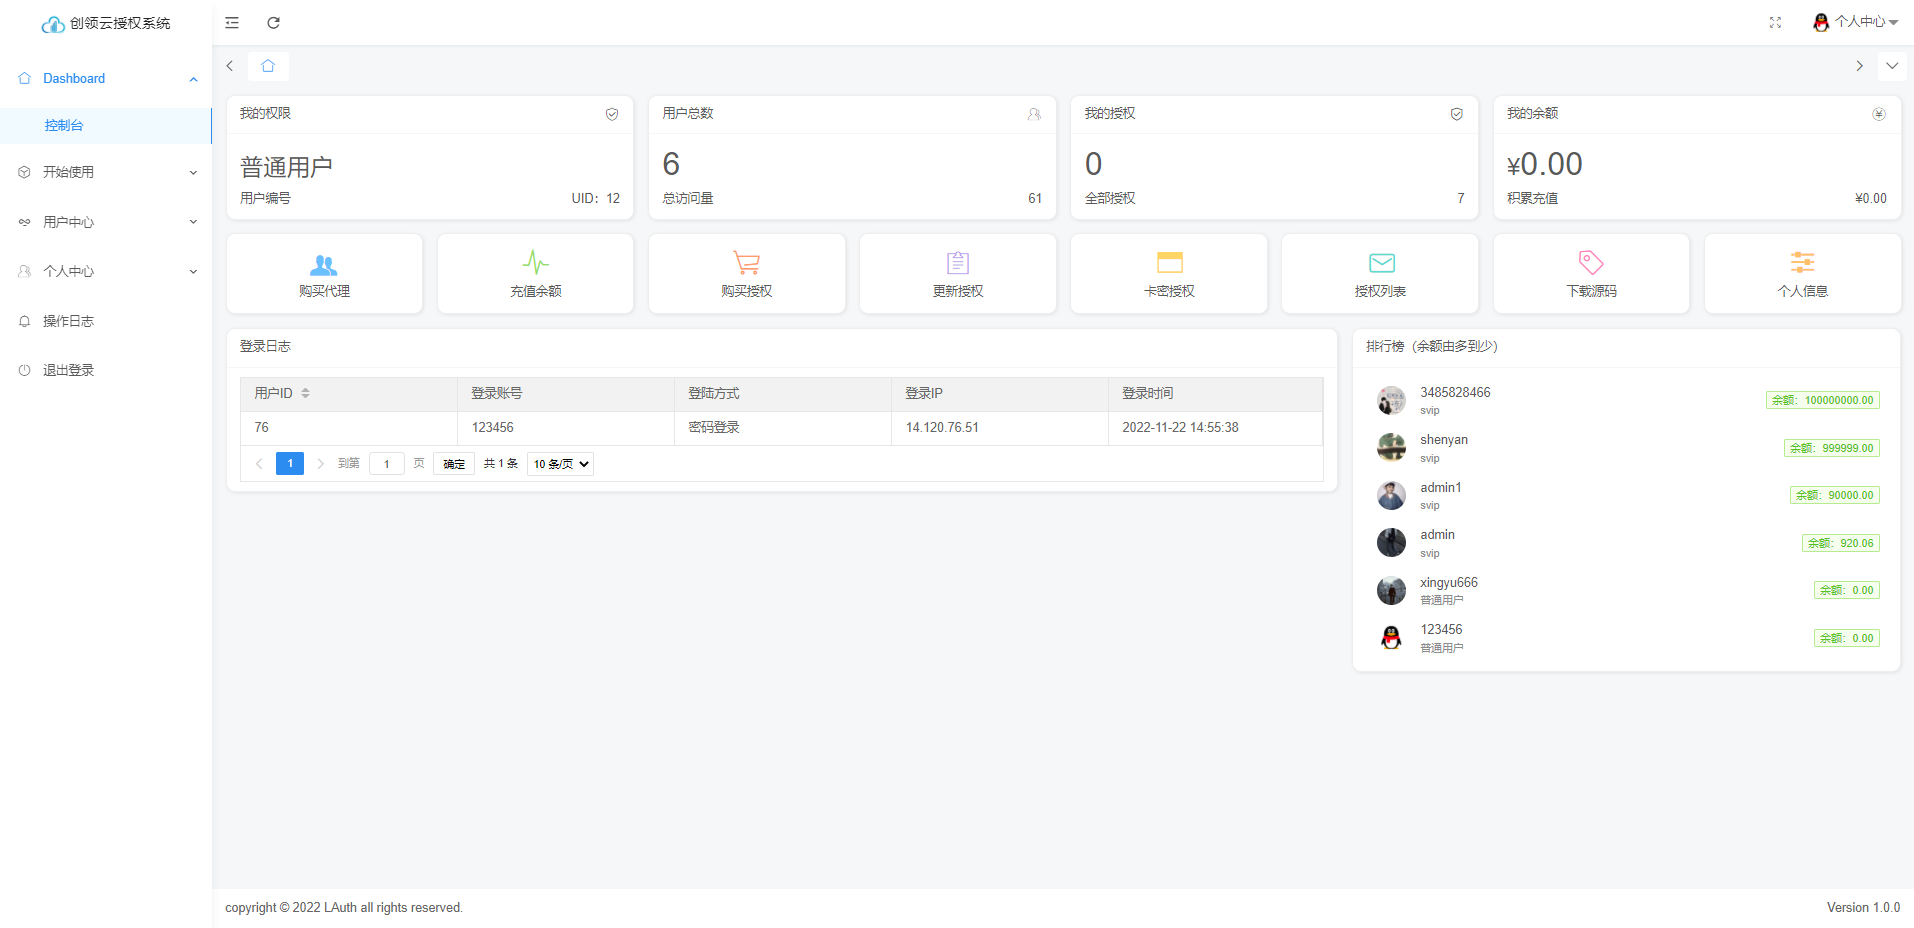Click the page number jump input field
Screen dimensions: 1914x928
pyautogui.click(x=386, y=464)
